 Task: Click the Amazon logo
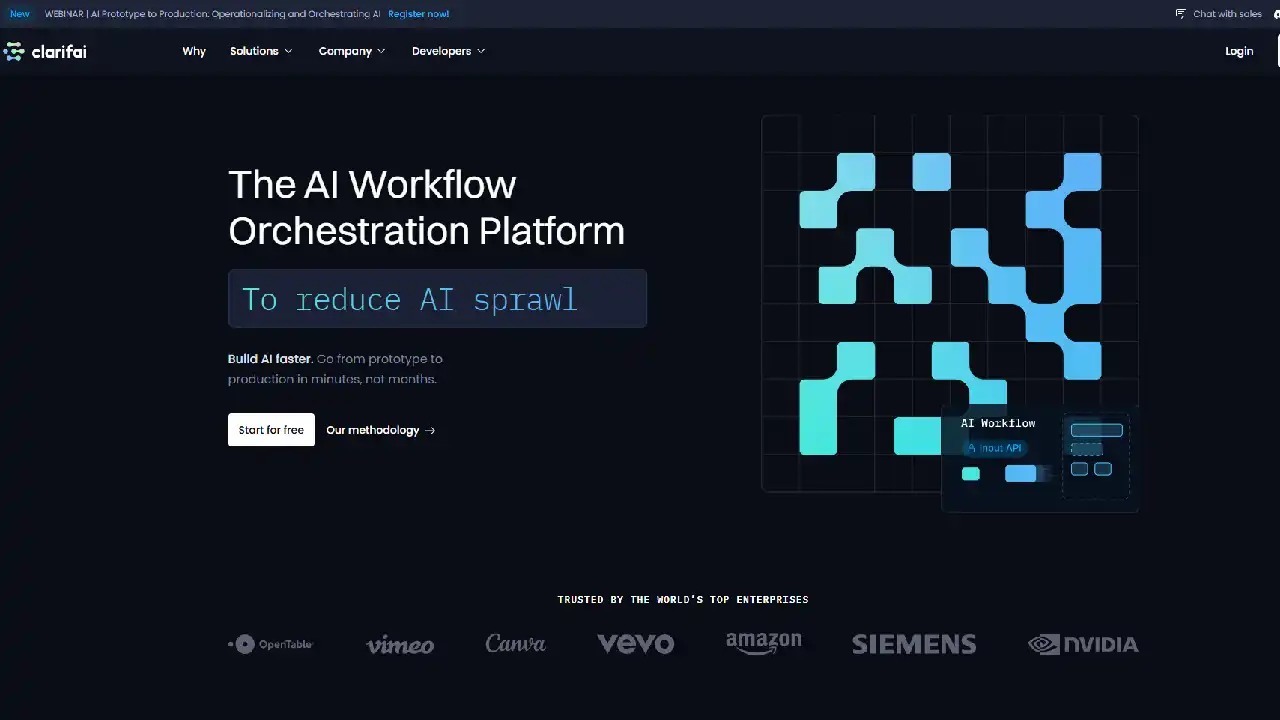click(x=763, y=643)
